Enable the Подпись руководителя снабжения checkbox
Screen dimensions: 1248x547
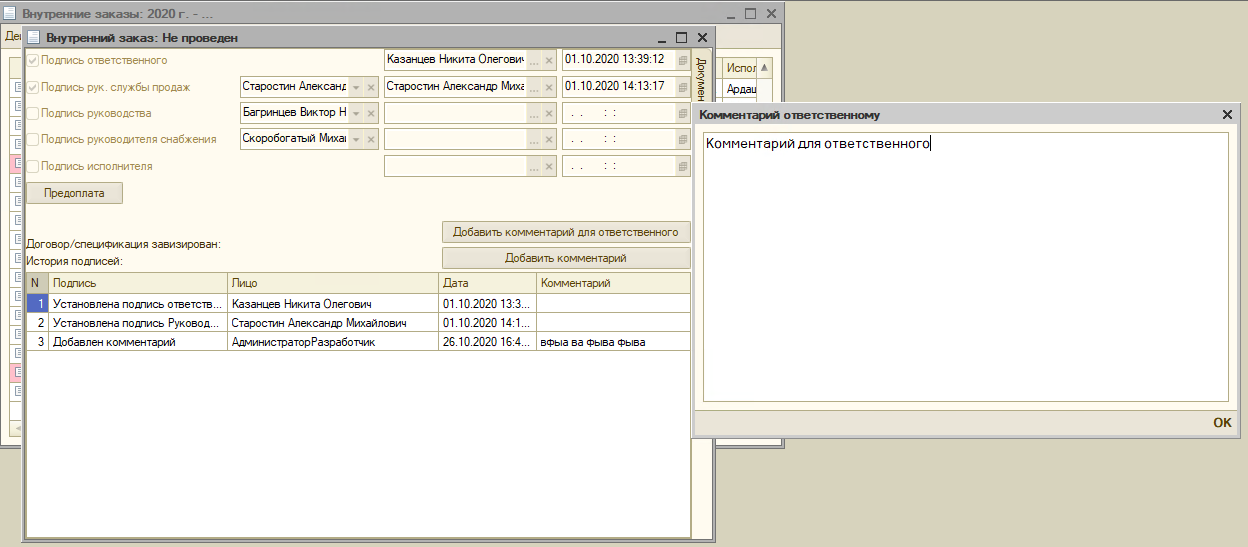[33, 140]
